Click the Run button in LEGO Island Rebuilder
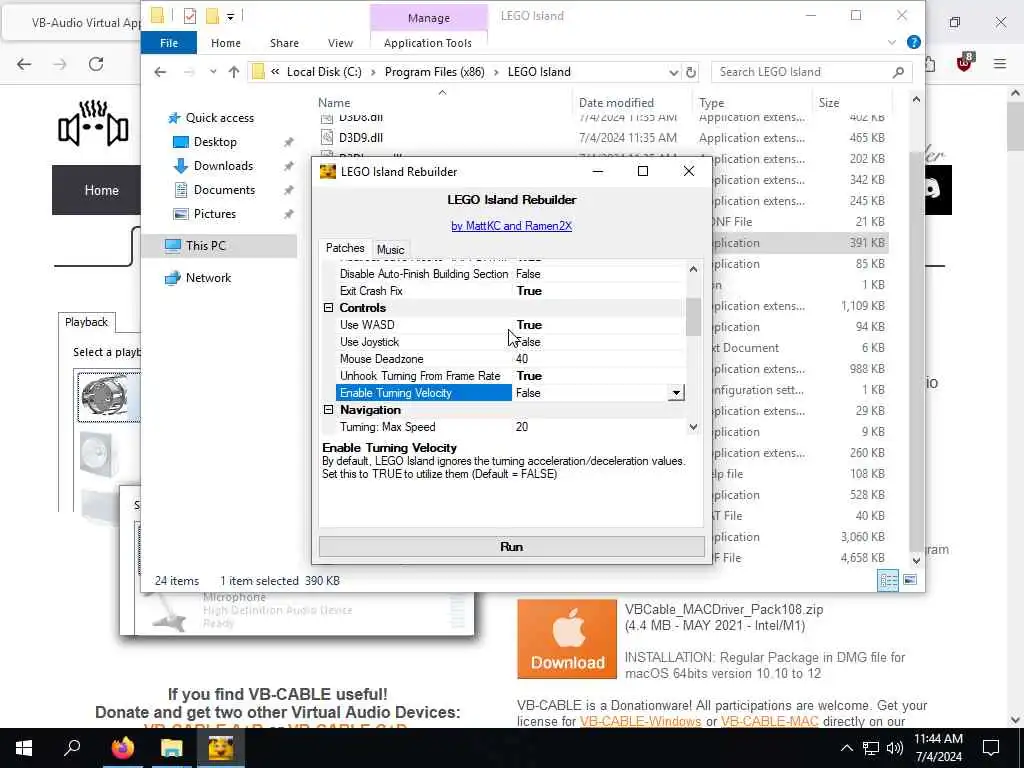 pyautogui.click(x=511, y=547)
